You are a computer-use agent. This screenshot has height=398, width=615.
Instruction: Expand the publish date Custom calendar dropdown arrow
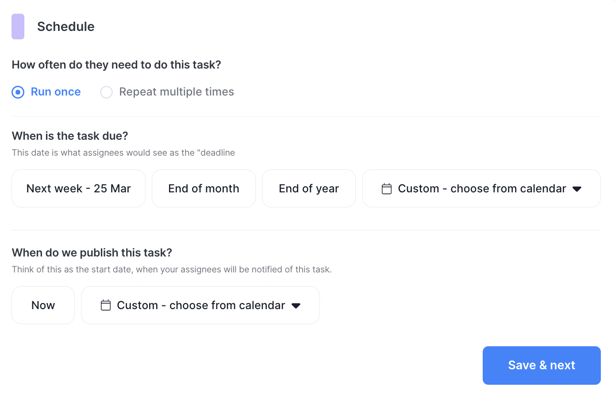(296, 305)
